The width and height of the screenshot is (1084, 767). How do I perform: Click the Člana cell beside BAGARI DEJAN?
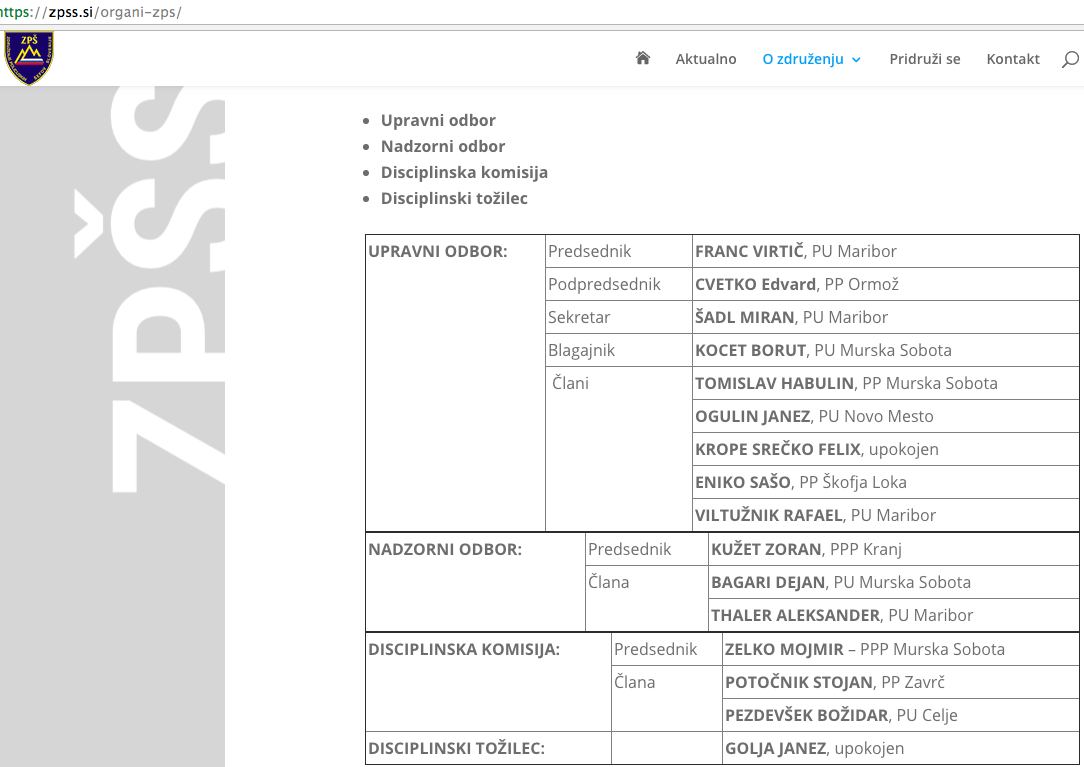point(647,598)
